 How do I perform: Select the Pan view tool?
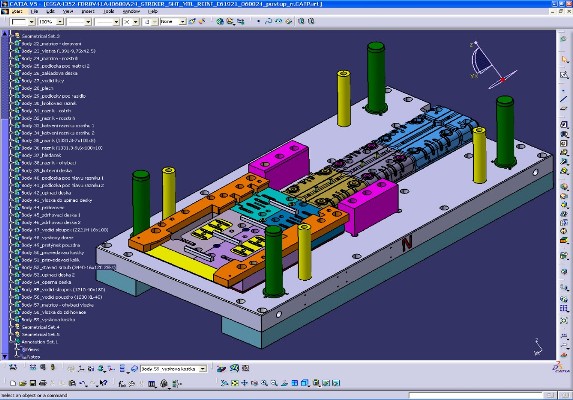(244, 383)
